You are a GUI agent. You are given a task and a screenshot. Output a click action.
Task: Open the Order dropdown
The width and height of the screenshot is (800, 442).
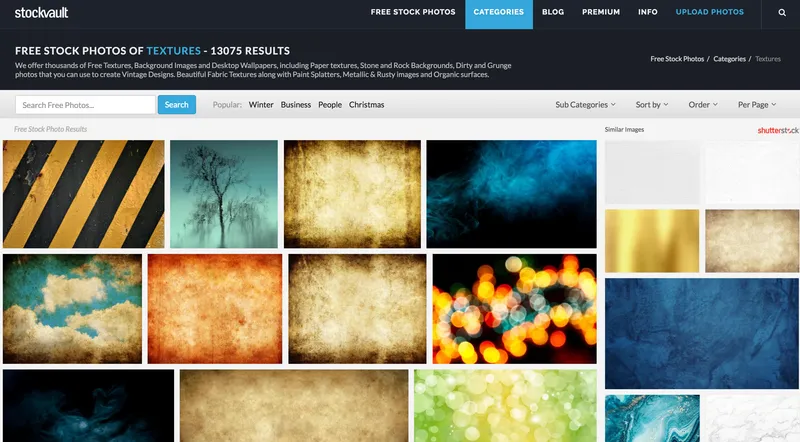pos(703,105)
